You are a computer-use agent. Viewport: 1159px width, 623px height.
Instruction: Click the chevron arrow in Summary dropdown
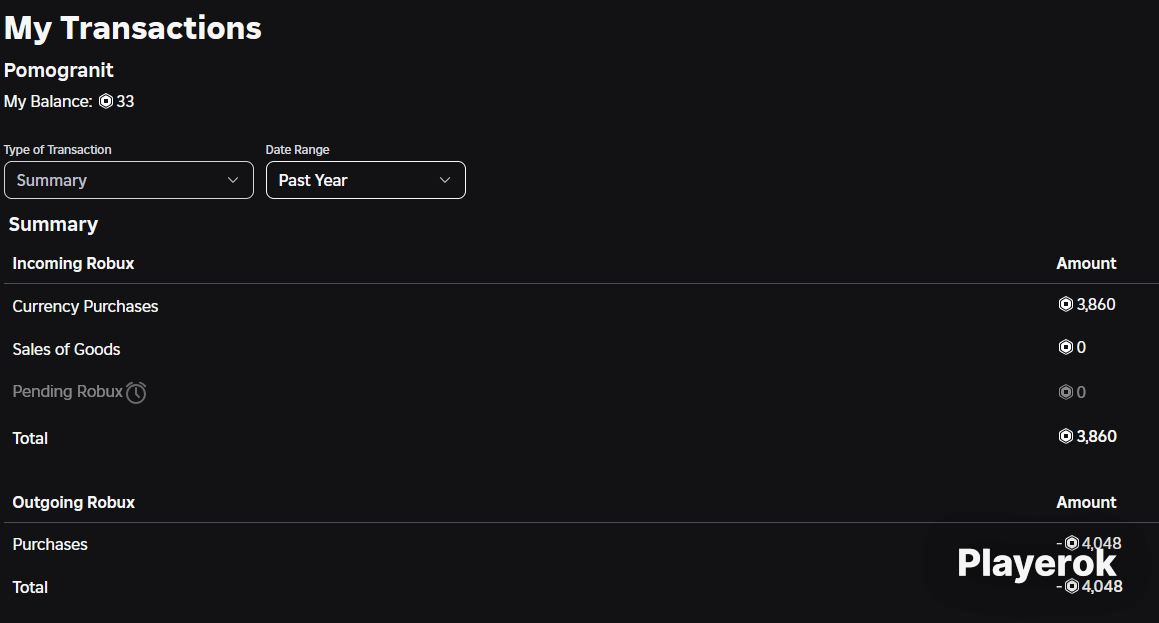point(233,180)
